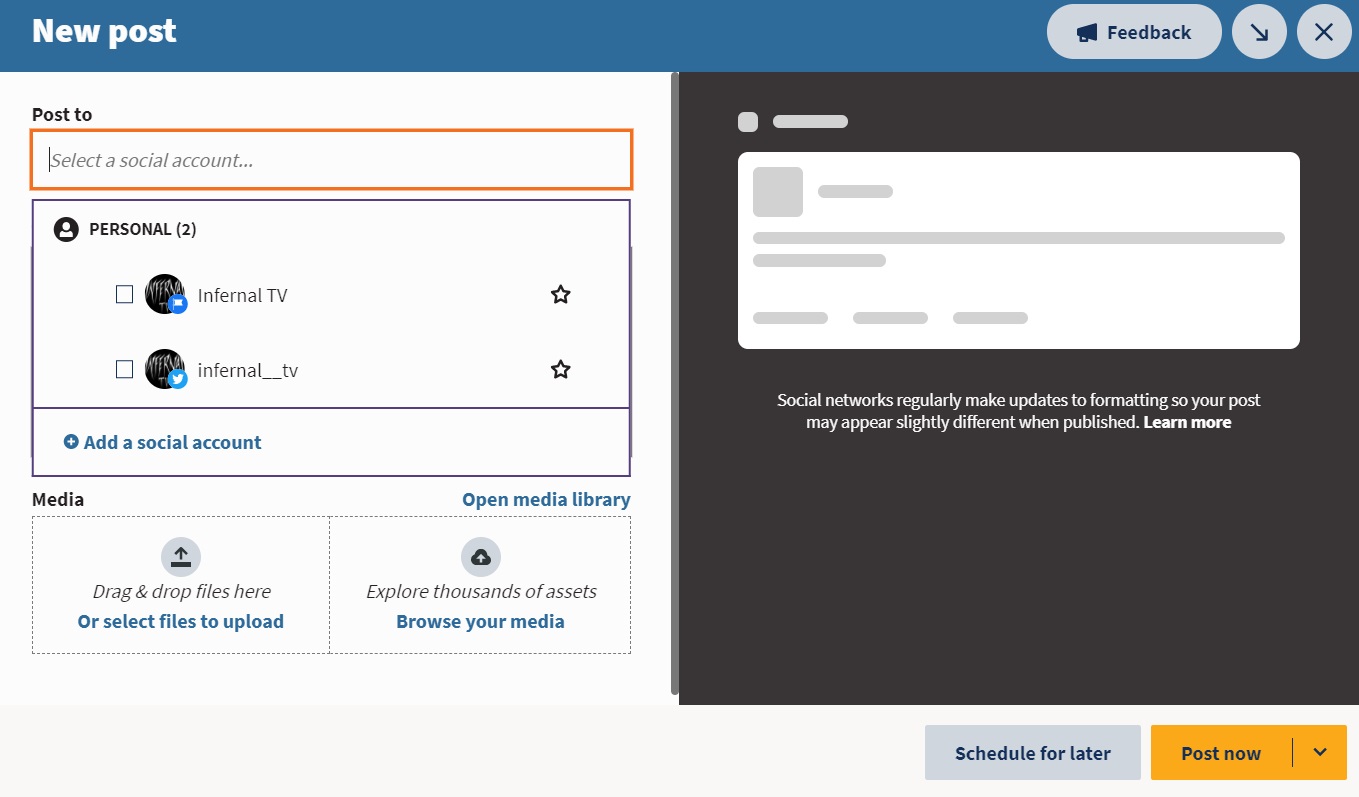The height and width of the screenshot is (797, 1359).
Task: Focus the Select a social account field
Action: tap(332, 160)
